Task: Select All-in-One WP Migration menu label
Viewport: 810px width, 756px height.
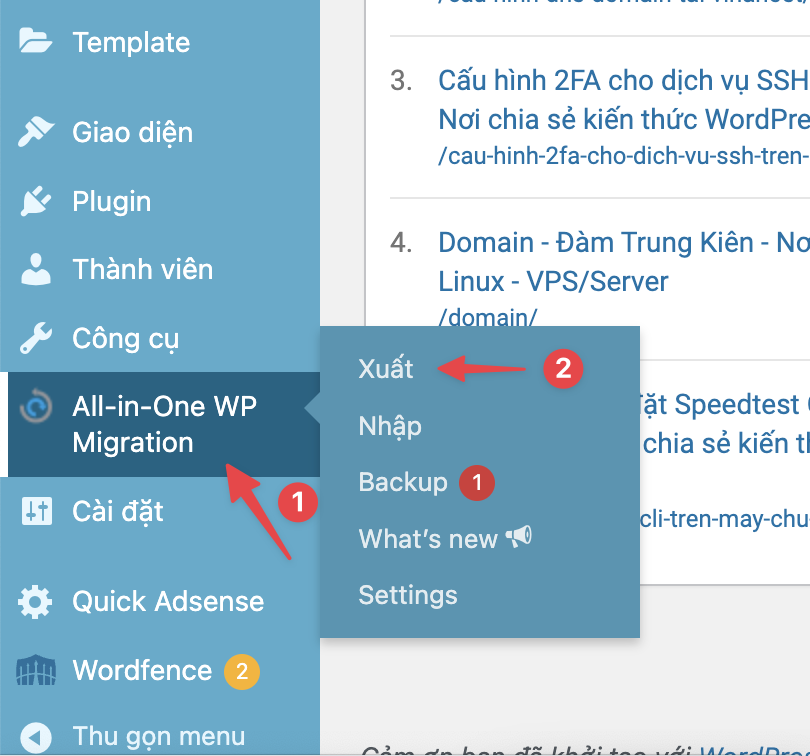Action: tap(164, 424)
